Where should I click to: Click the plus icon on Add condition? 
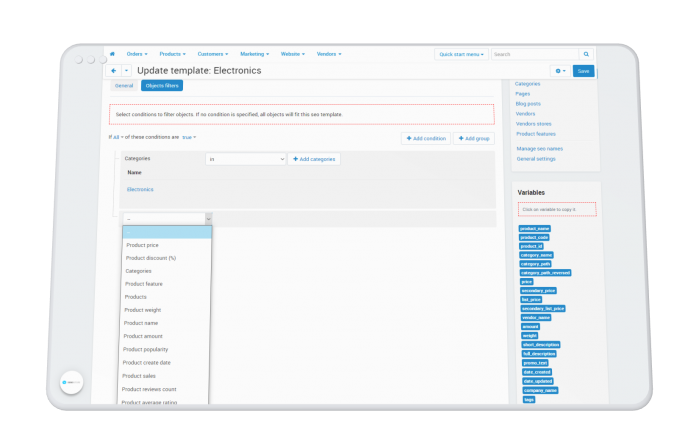coord(408,138)
